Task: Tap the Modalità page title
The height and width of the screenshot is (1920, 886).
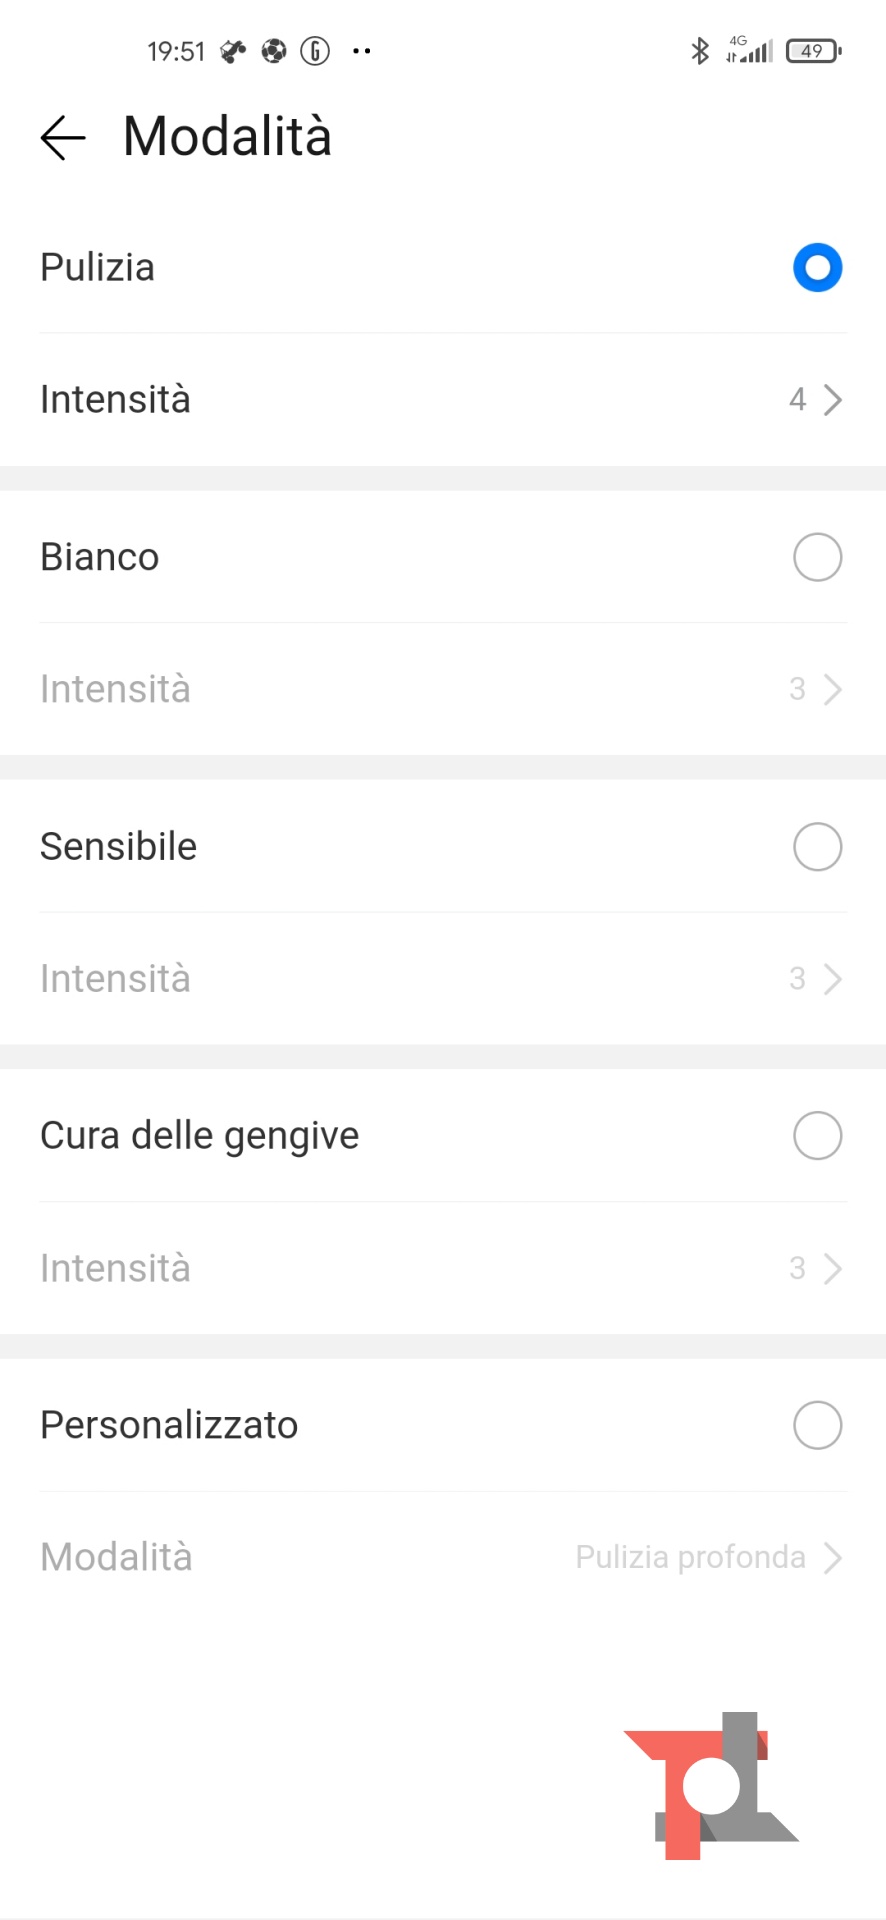Action: coord(227,137)
